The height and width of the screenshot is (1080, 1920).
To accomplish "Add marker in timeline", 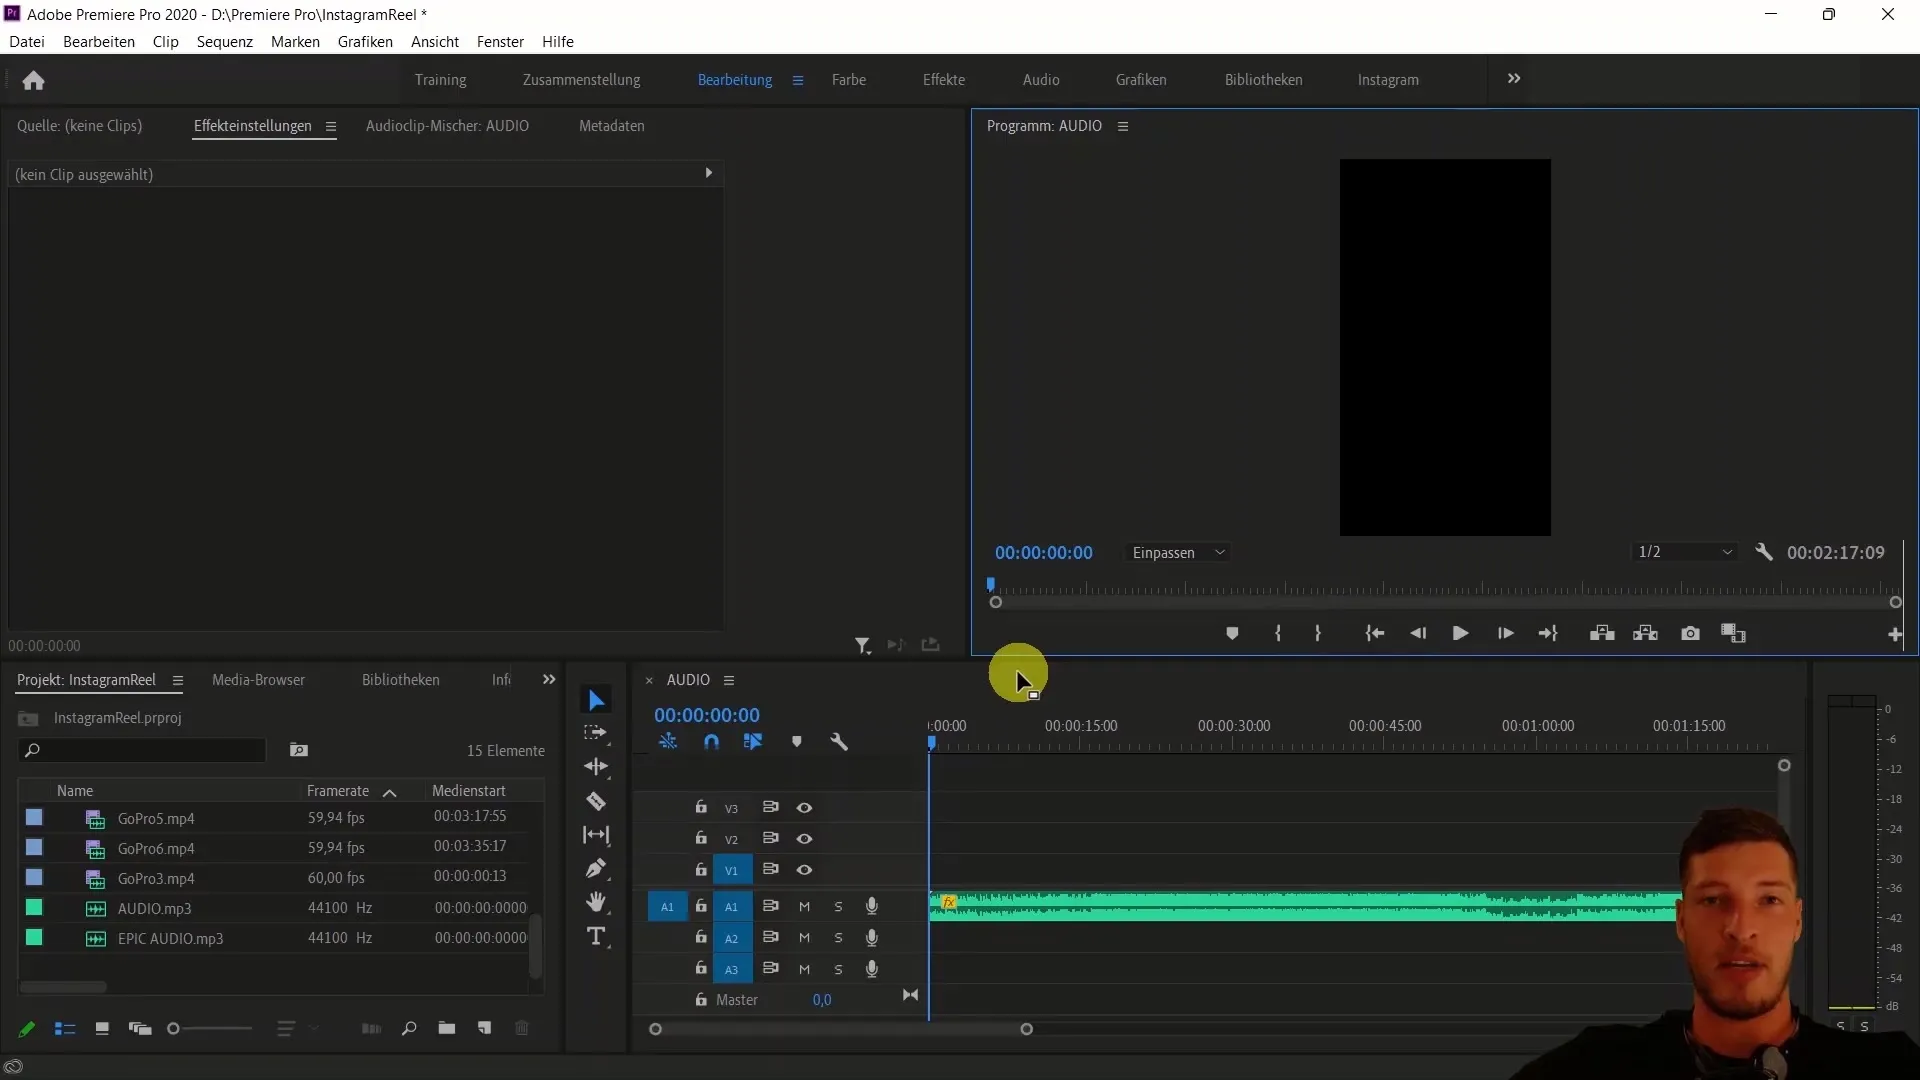I will [x=797, y=742].
